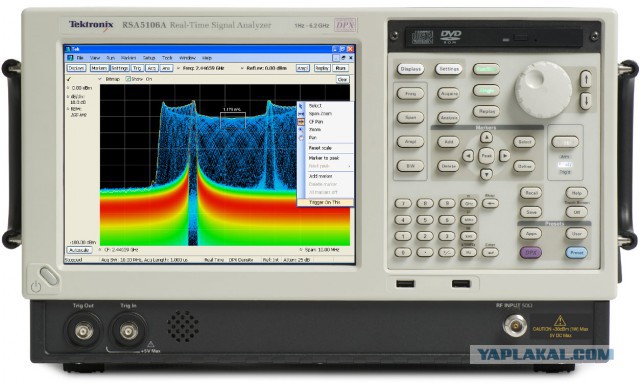Screen dimensions: 640x384
Task: Tap the front-panel marker down arrow key
Action: [486, 174]
